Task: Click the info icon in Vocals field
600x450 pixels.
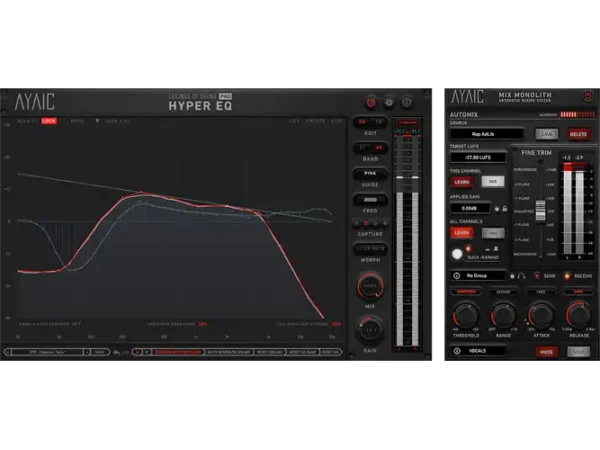Action: [x=457, y=351]
